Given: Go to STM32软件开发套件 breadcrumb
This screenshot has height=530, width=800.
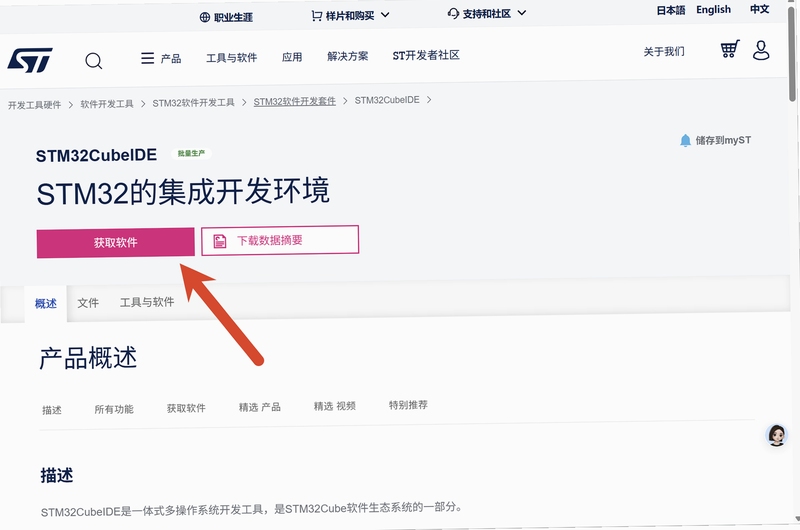Looking at the screenshot, I should point(294,102).
